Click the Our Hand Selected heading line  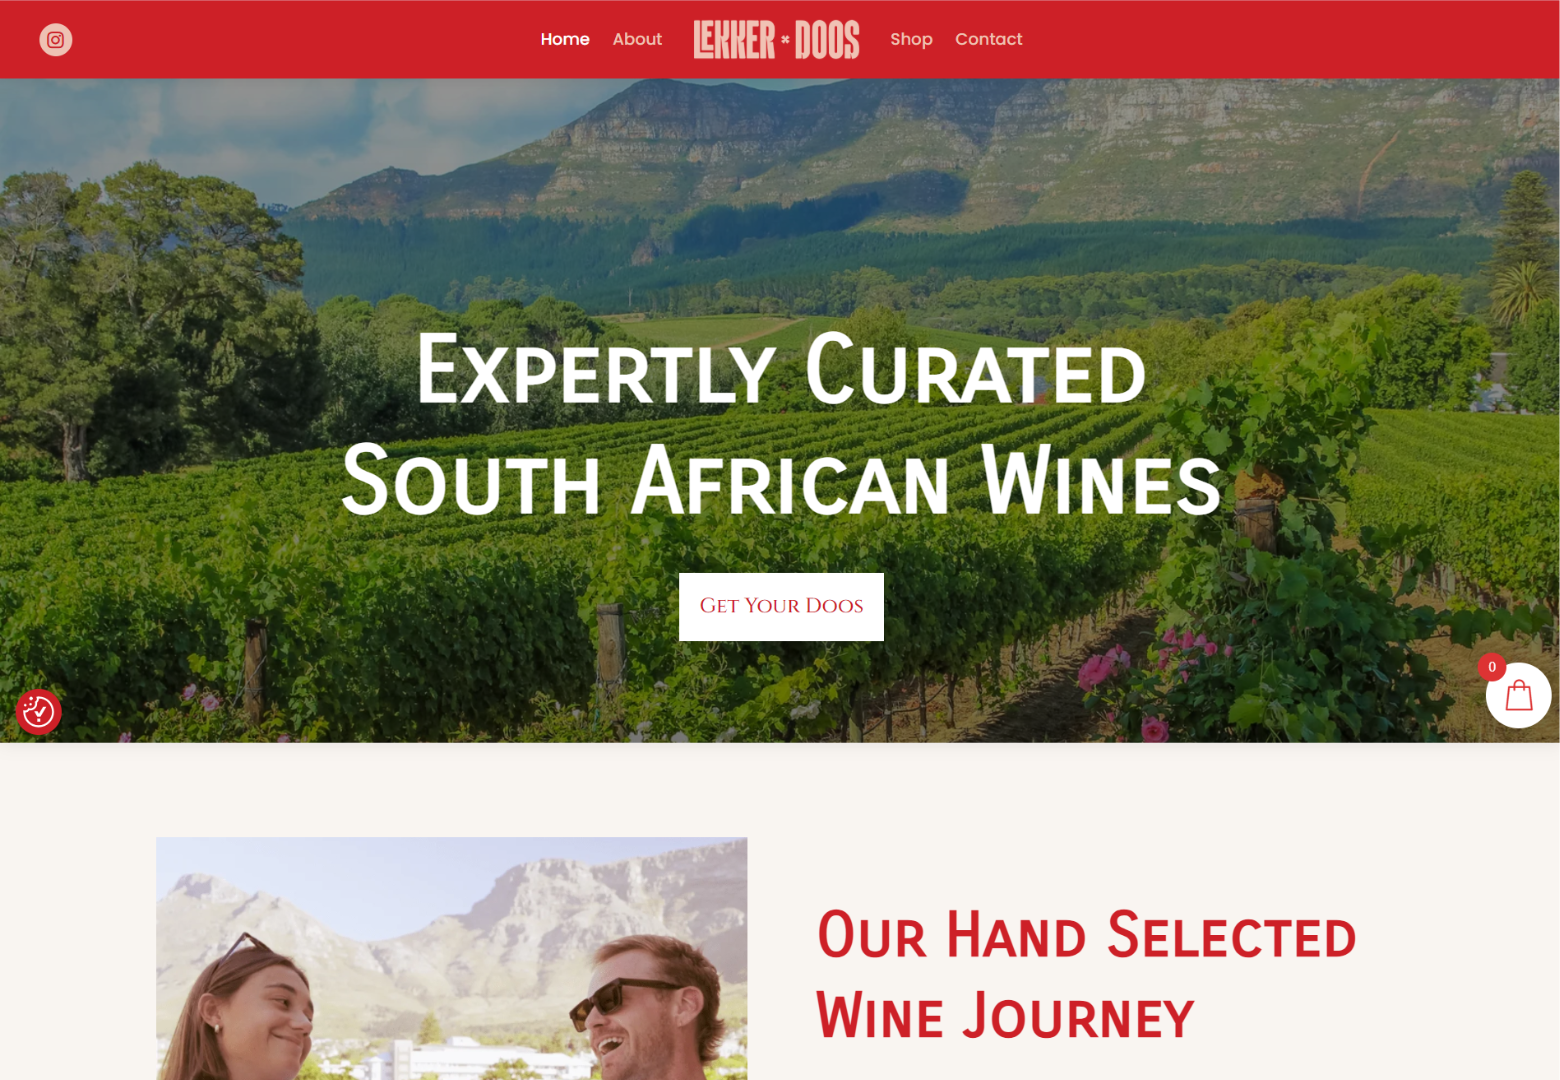tap(1086, 934)
